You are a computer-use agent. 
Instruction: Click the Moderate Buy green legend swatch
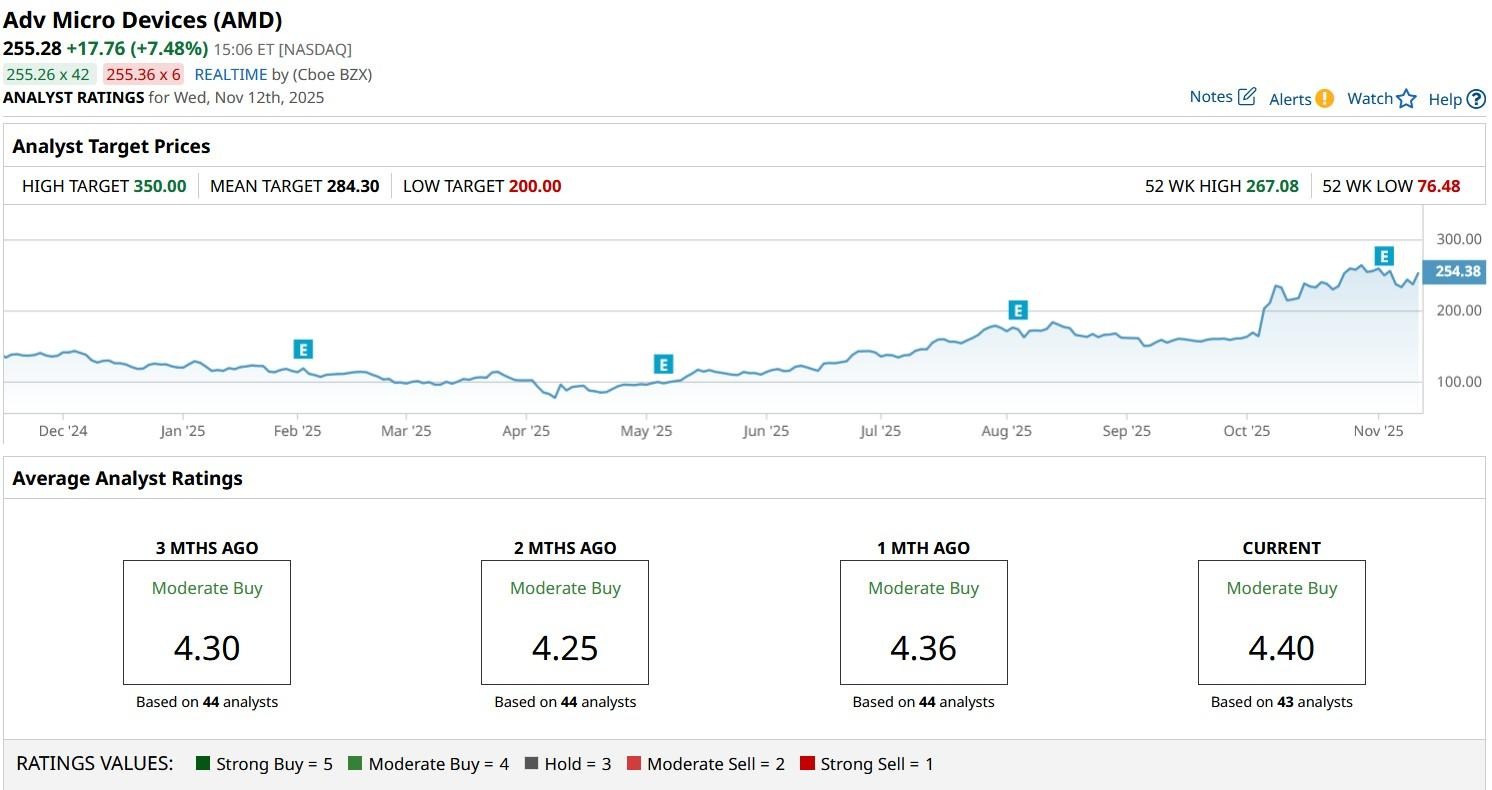coord(355,764)
